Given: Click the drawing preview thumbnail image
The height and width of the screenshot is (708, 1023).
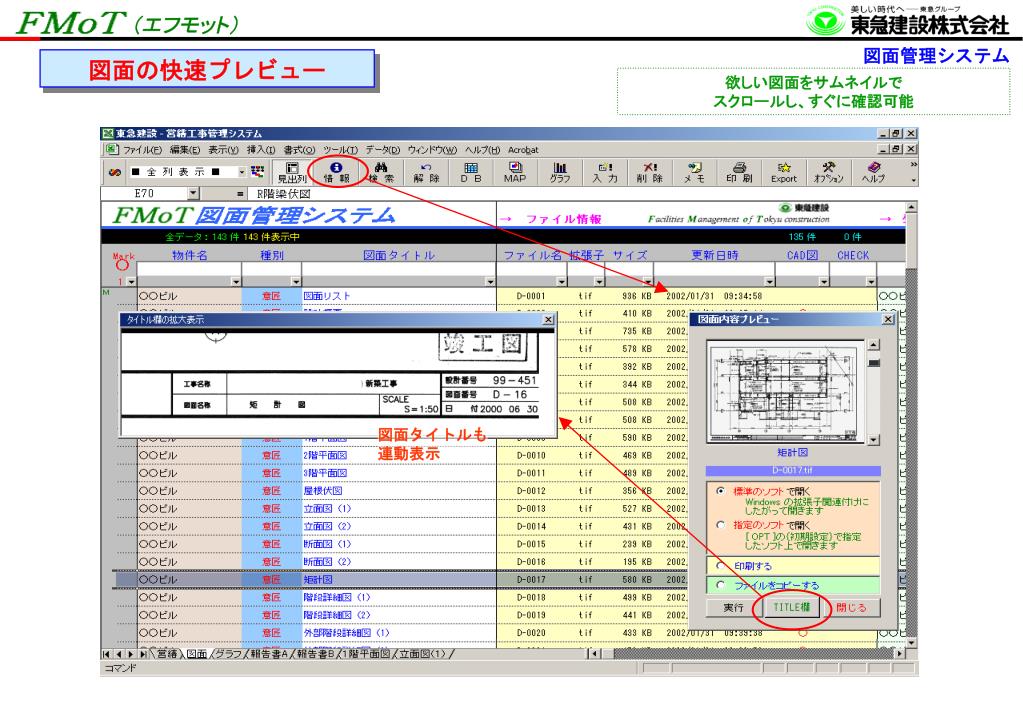Looking at the screenshot, I should coord(786,392).
